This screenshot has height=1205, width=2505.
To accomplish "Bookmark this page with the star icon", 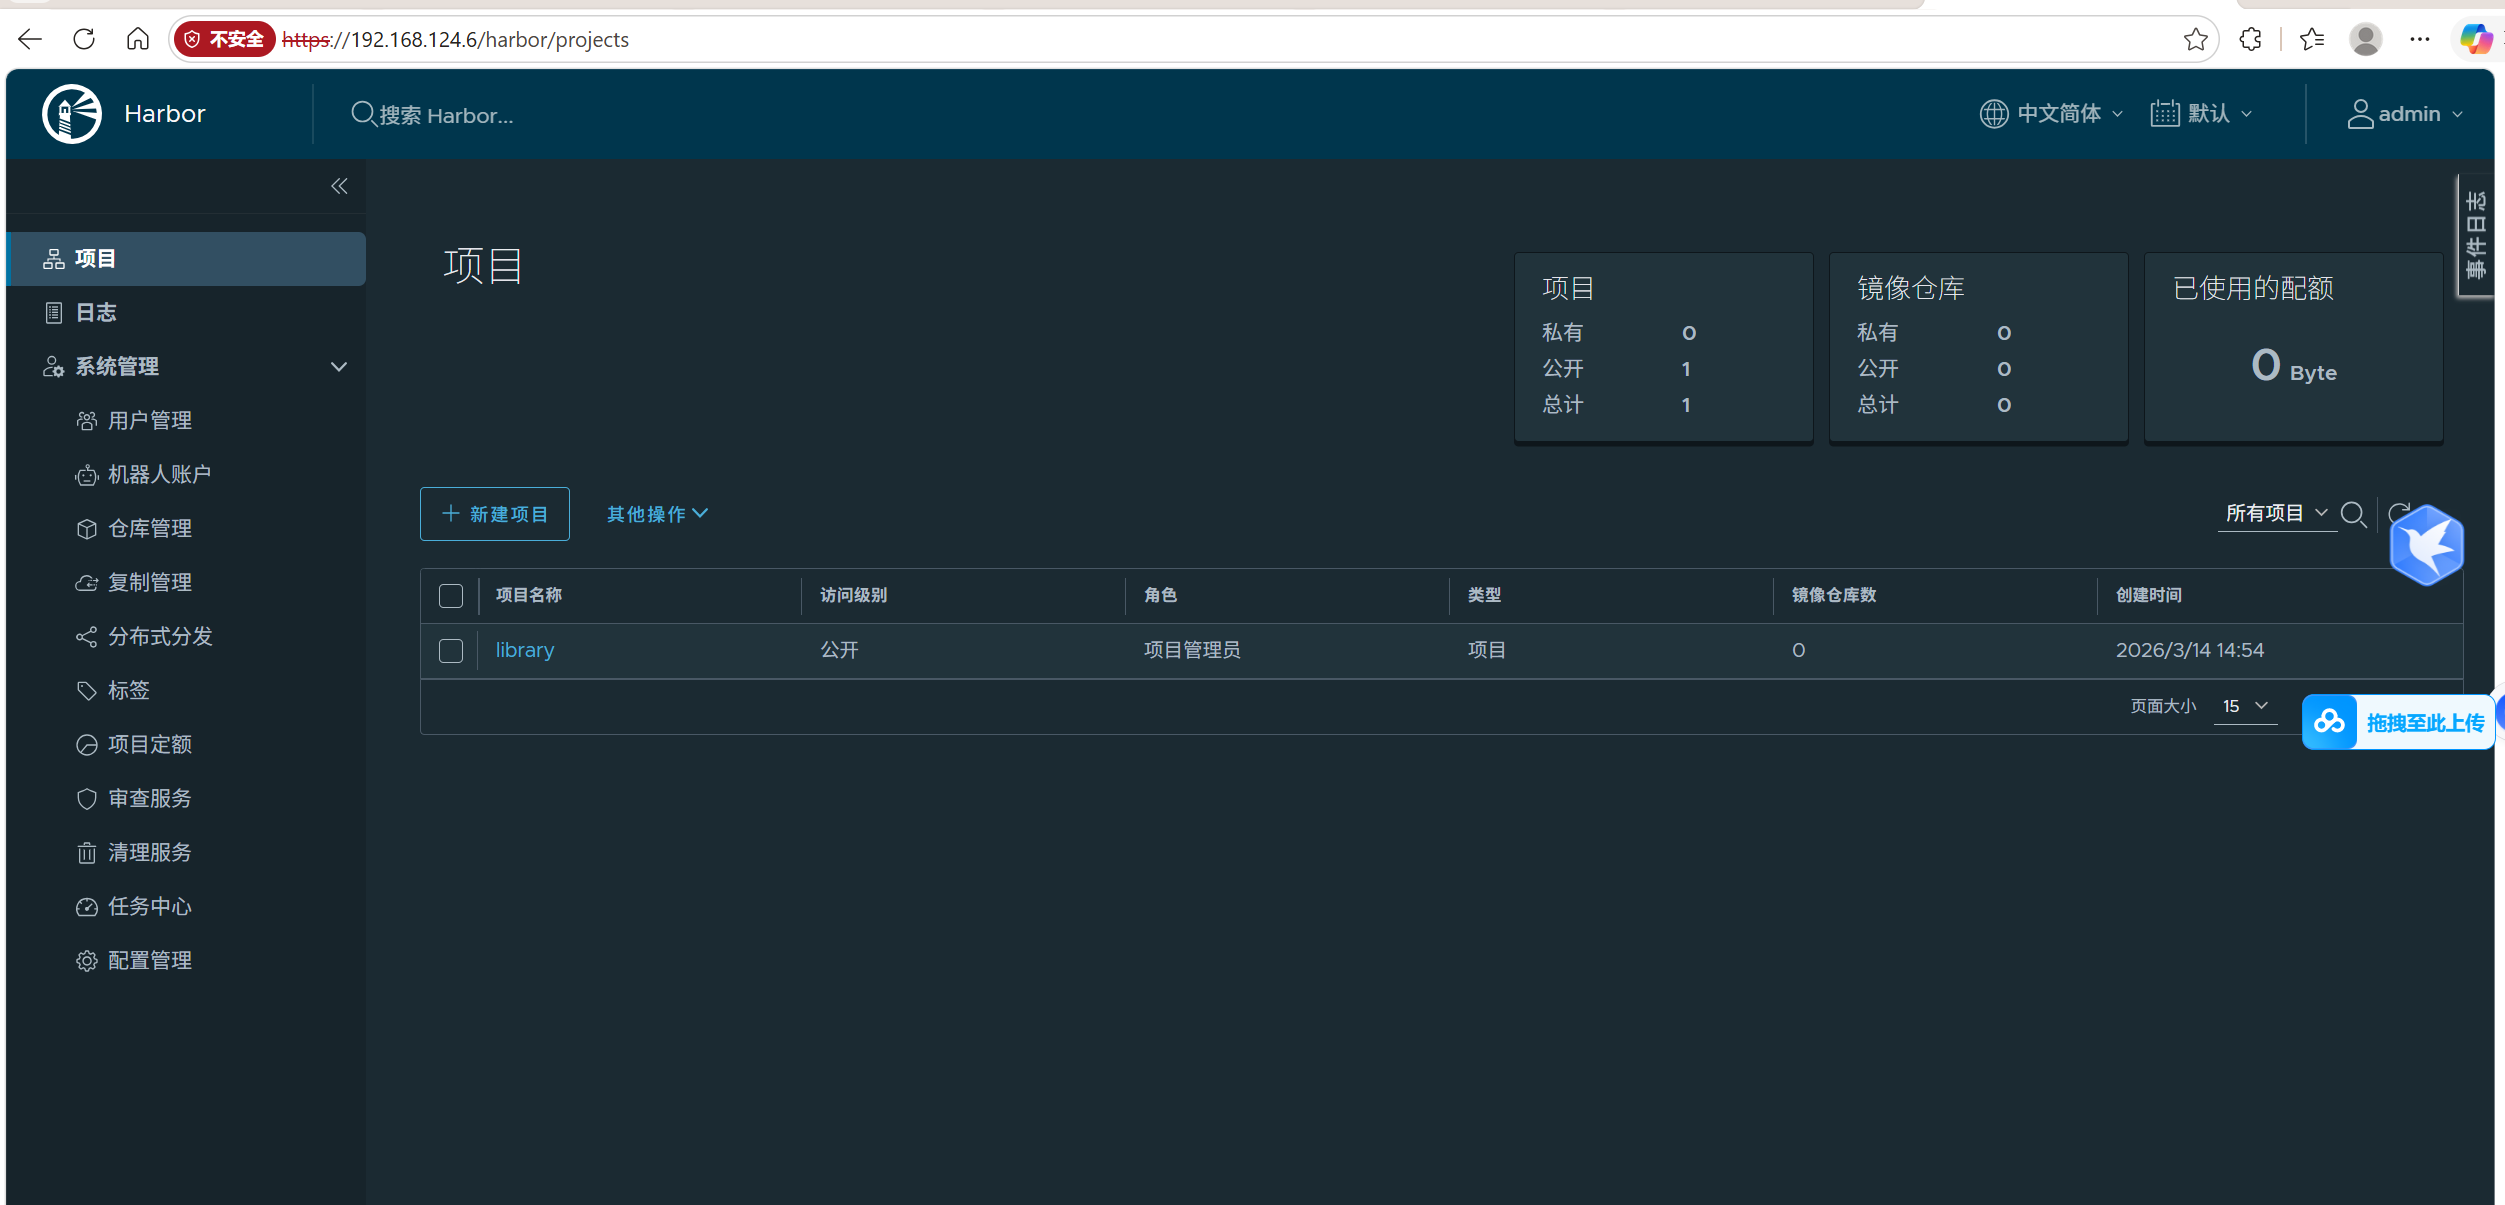I will [2195, 39].
